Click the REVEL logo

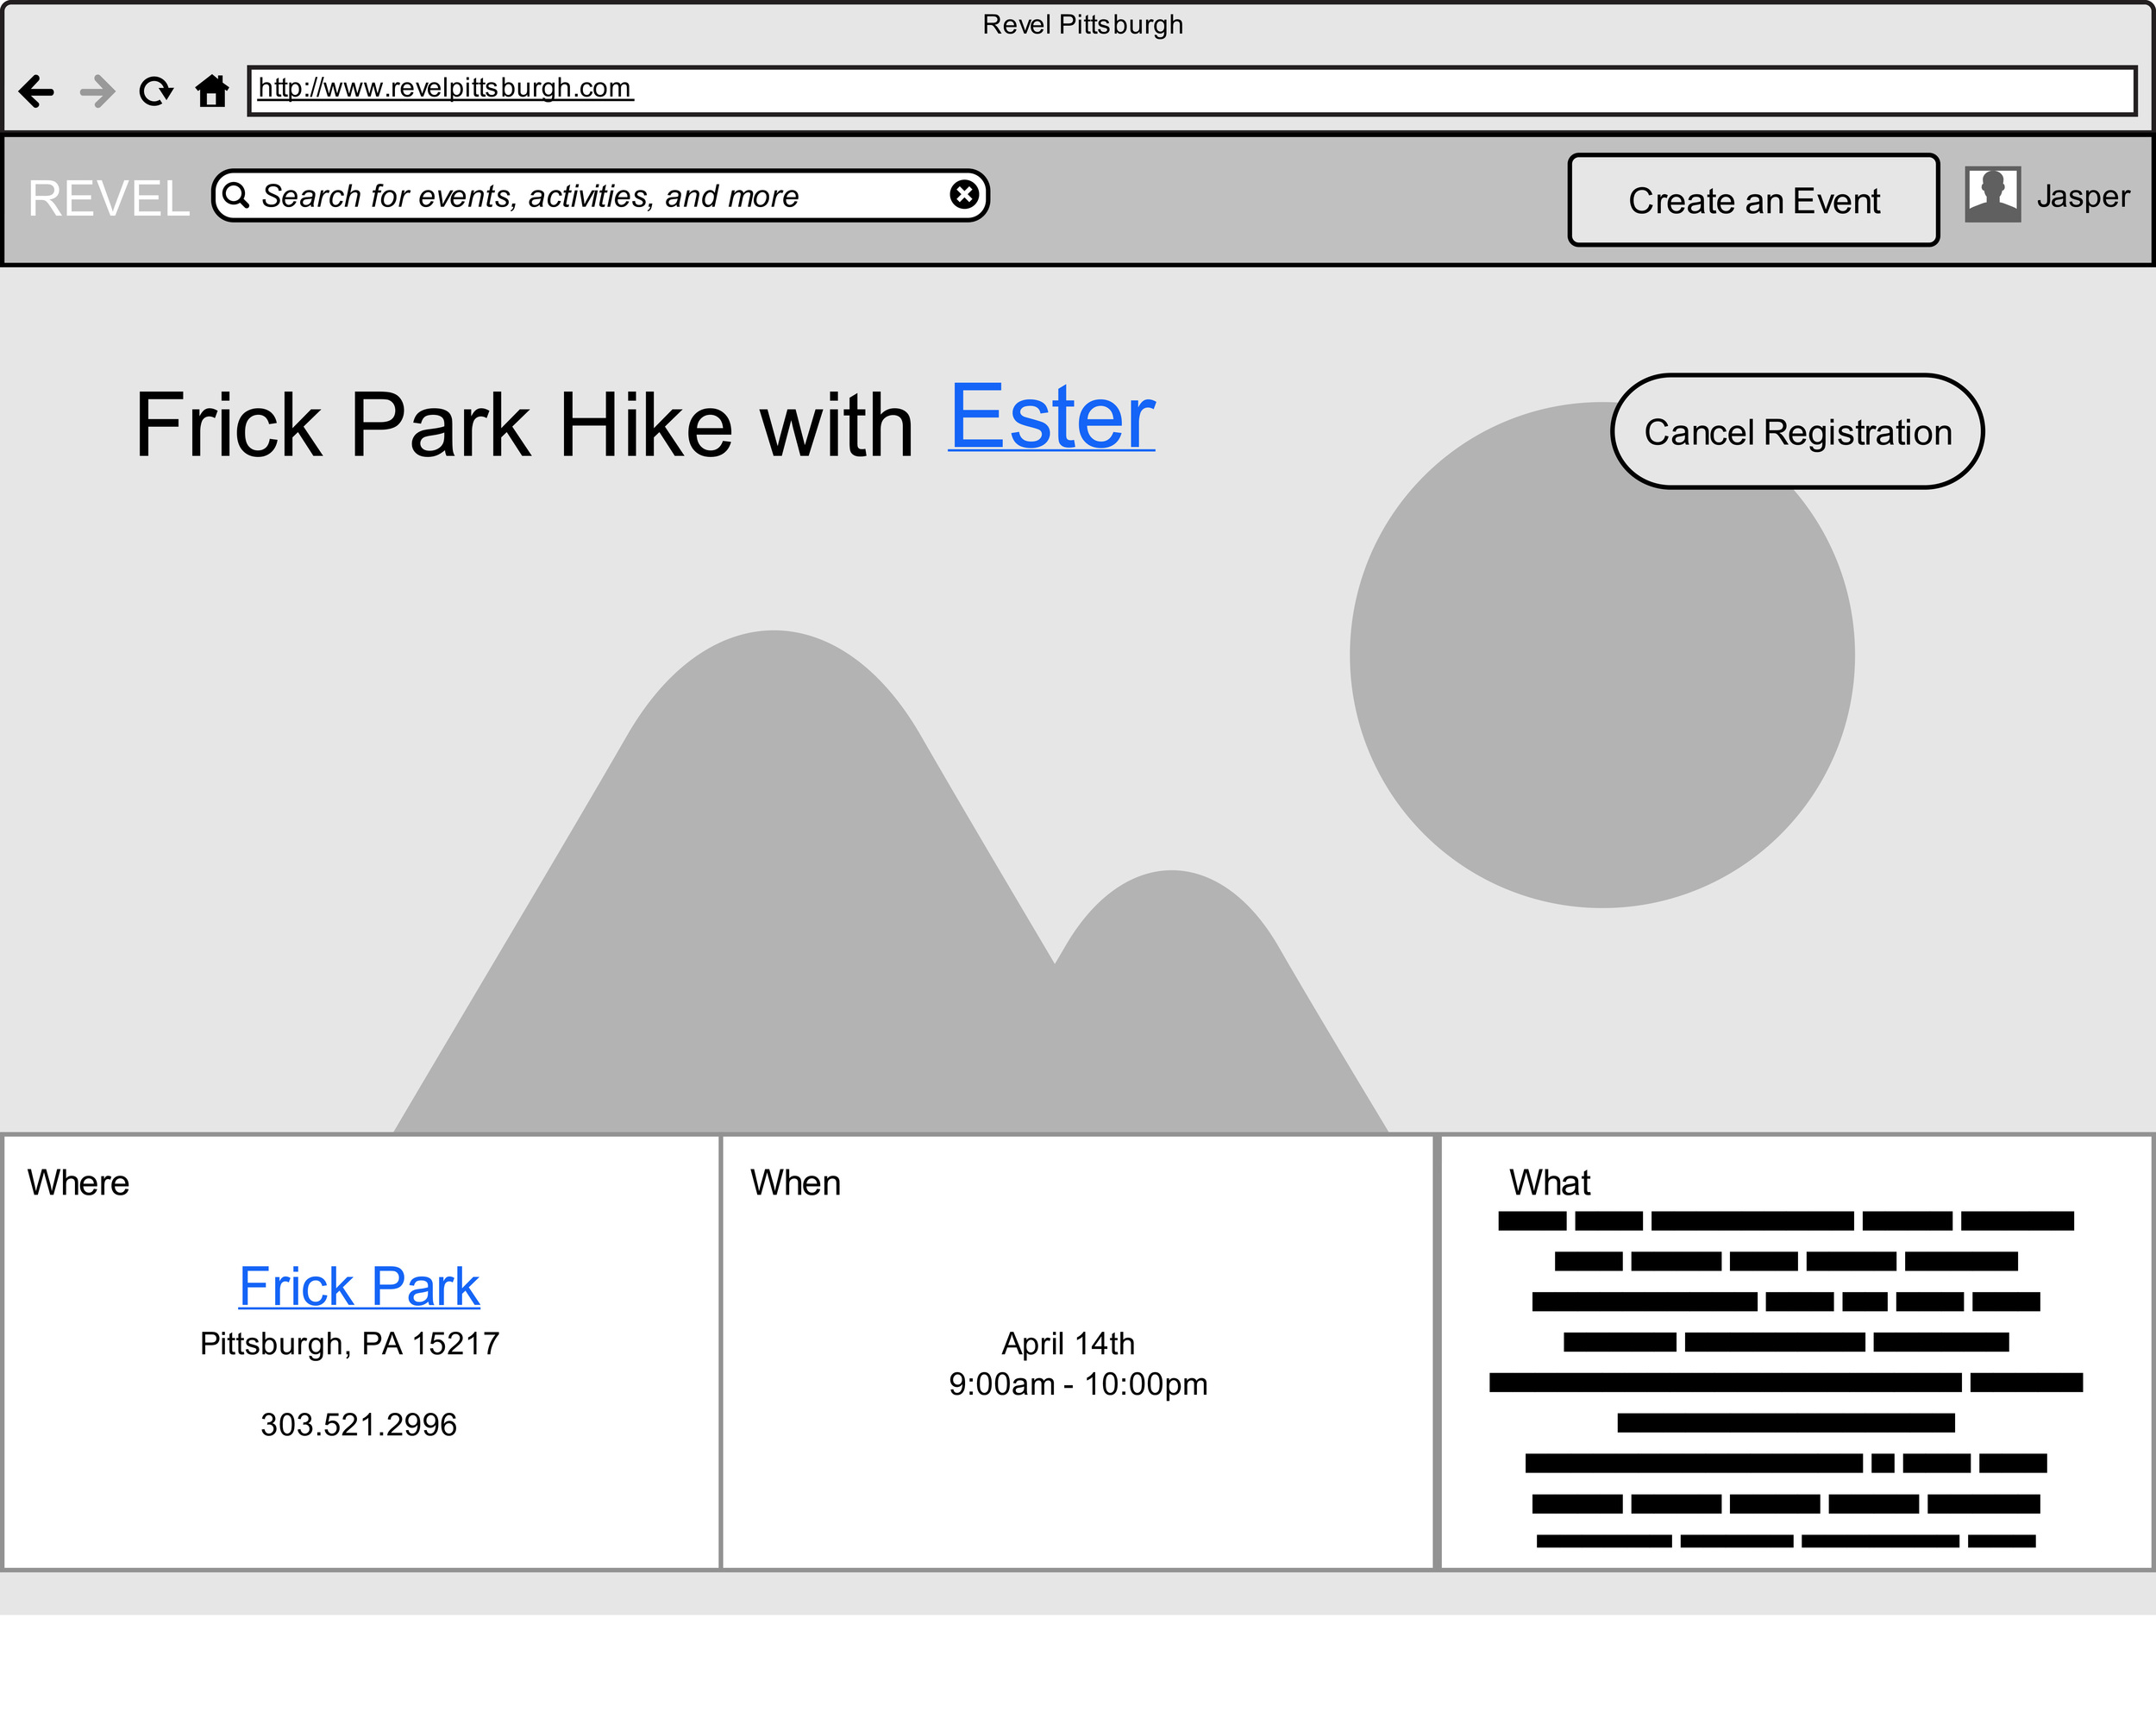[x=108, y=198]
